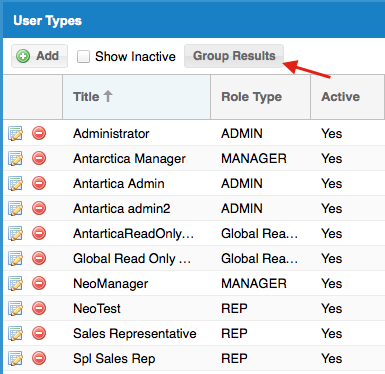This screenshot has width=385, height=374.
Task: Open edit for NeoManager row
Action: [x=15, y=284]
